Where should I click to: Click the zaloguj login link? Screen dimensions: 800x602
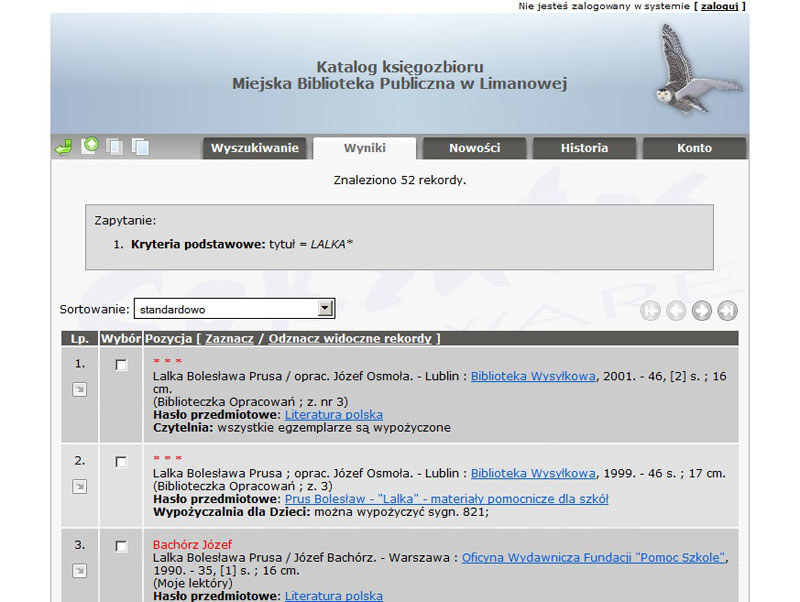(x=719, y=6)
